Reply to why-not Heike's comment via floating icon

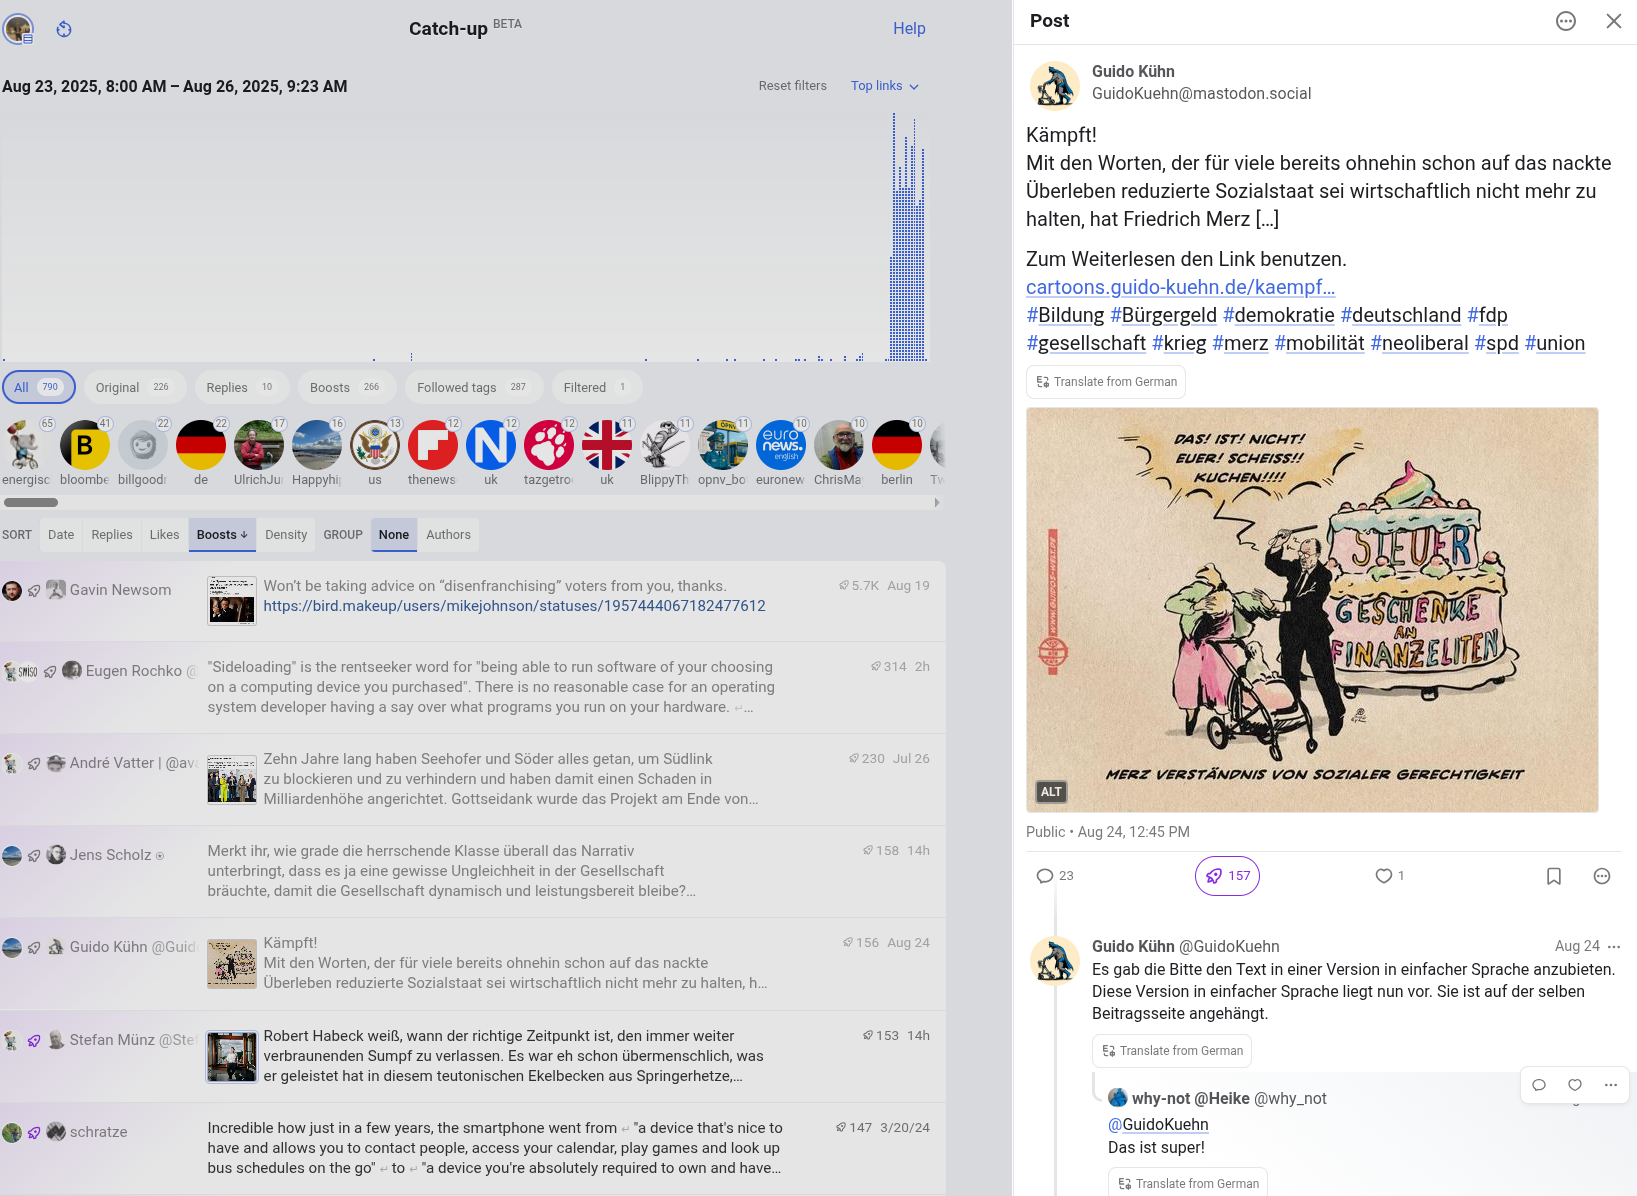coord(1539,1085)
